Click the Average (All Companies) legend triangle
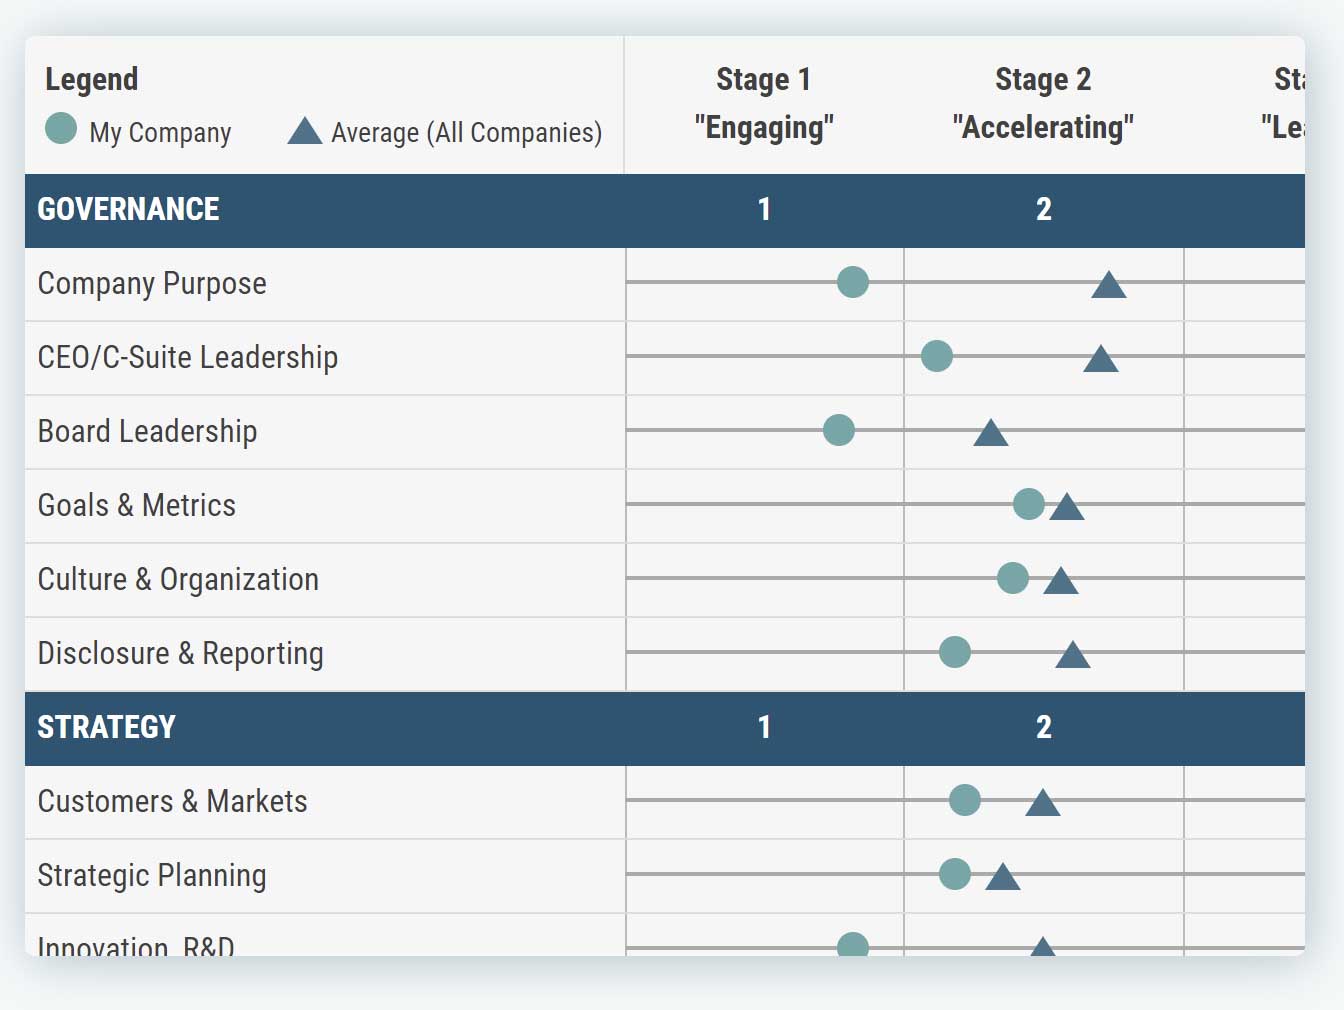 [x=304, y=132]
